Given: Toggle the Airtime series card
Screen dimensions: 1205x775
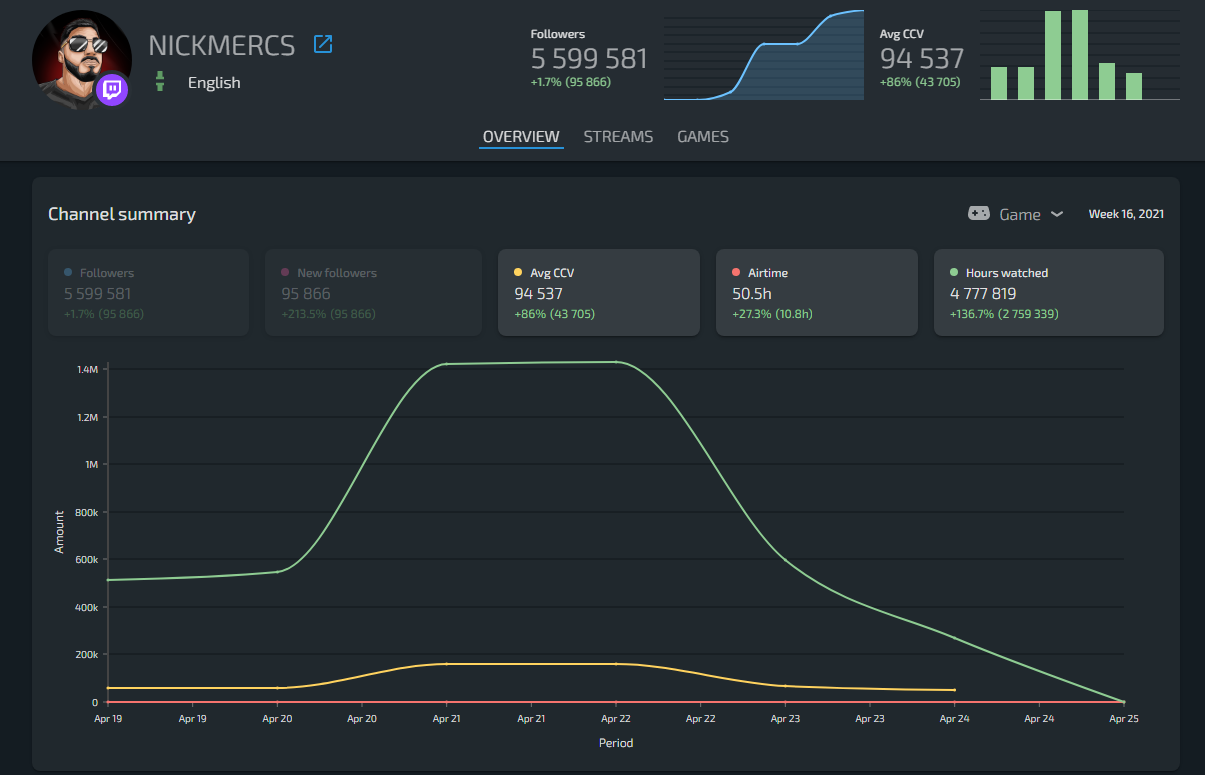Looking at the screenshot, I should pos(816,292).
